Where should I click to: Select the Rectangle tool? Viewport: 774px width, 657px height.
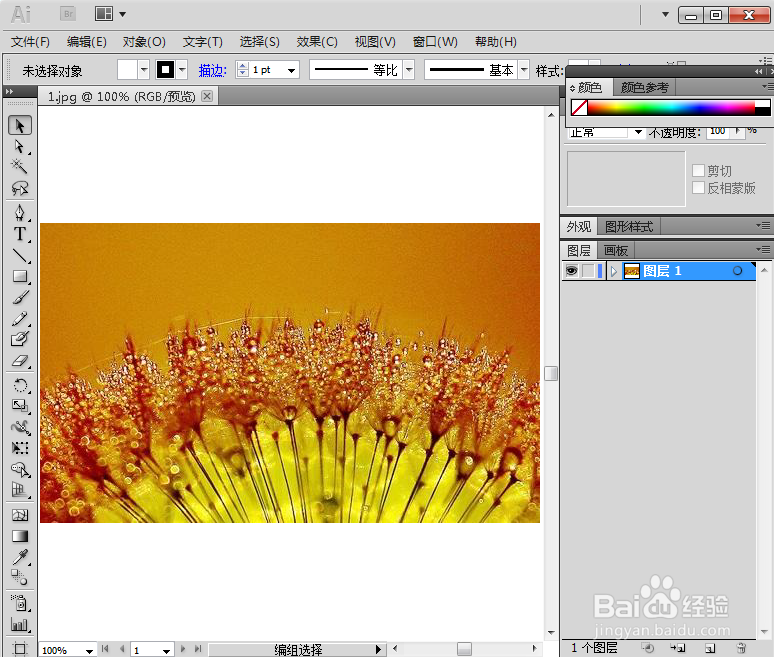(x=20, y=276)
